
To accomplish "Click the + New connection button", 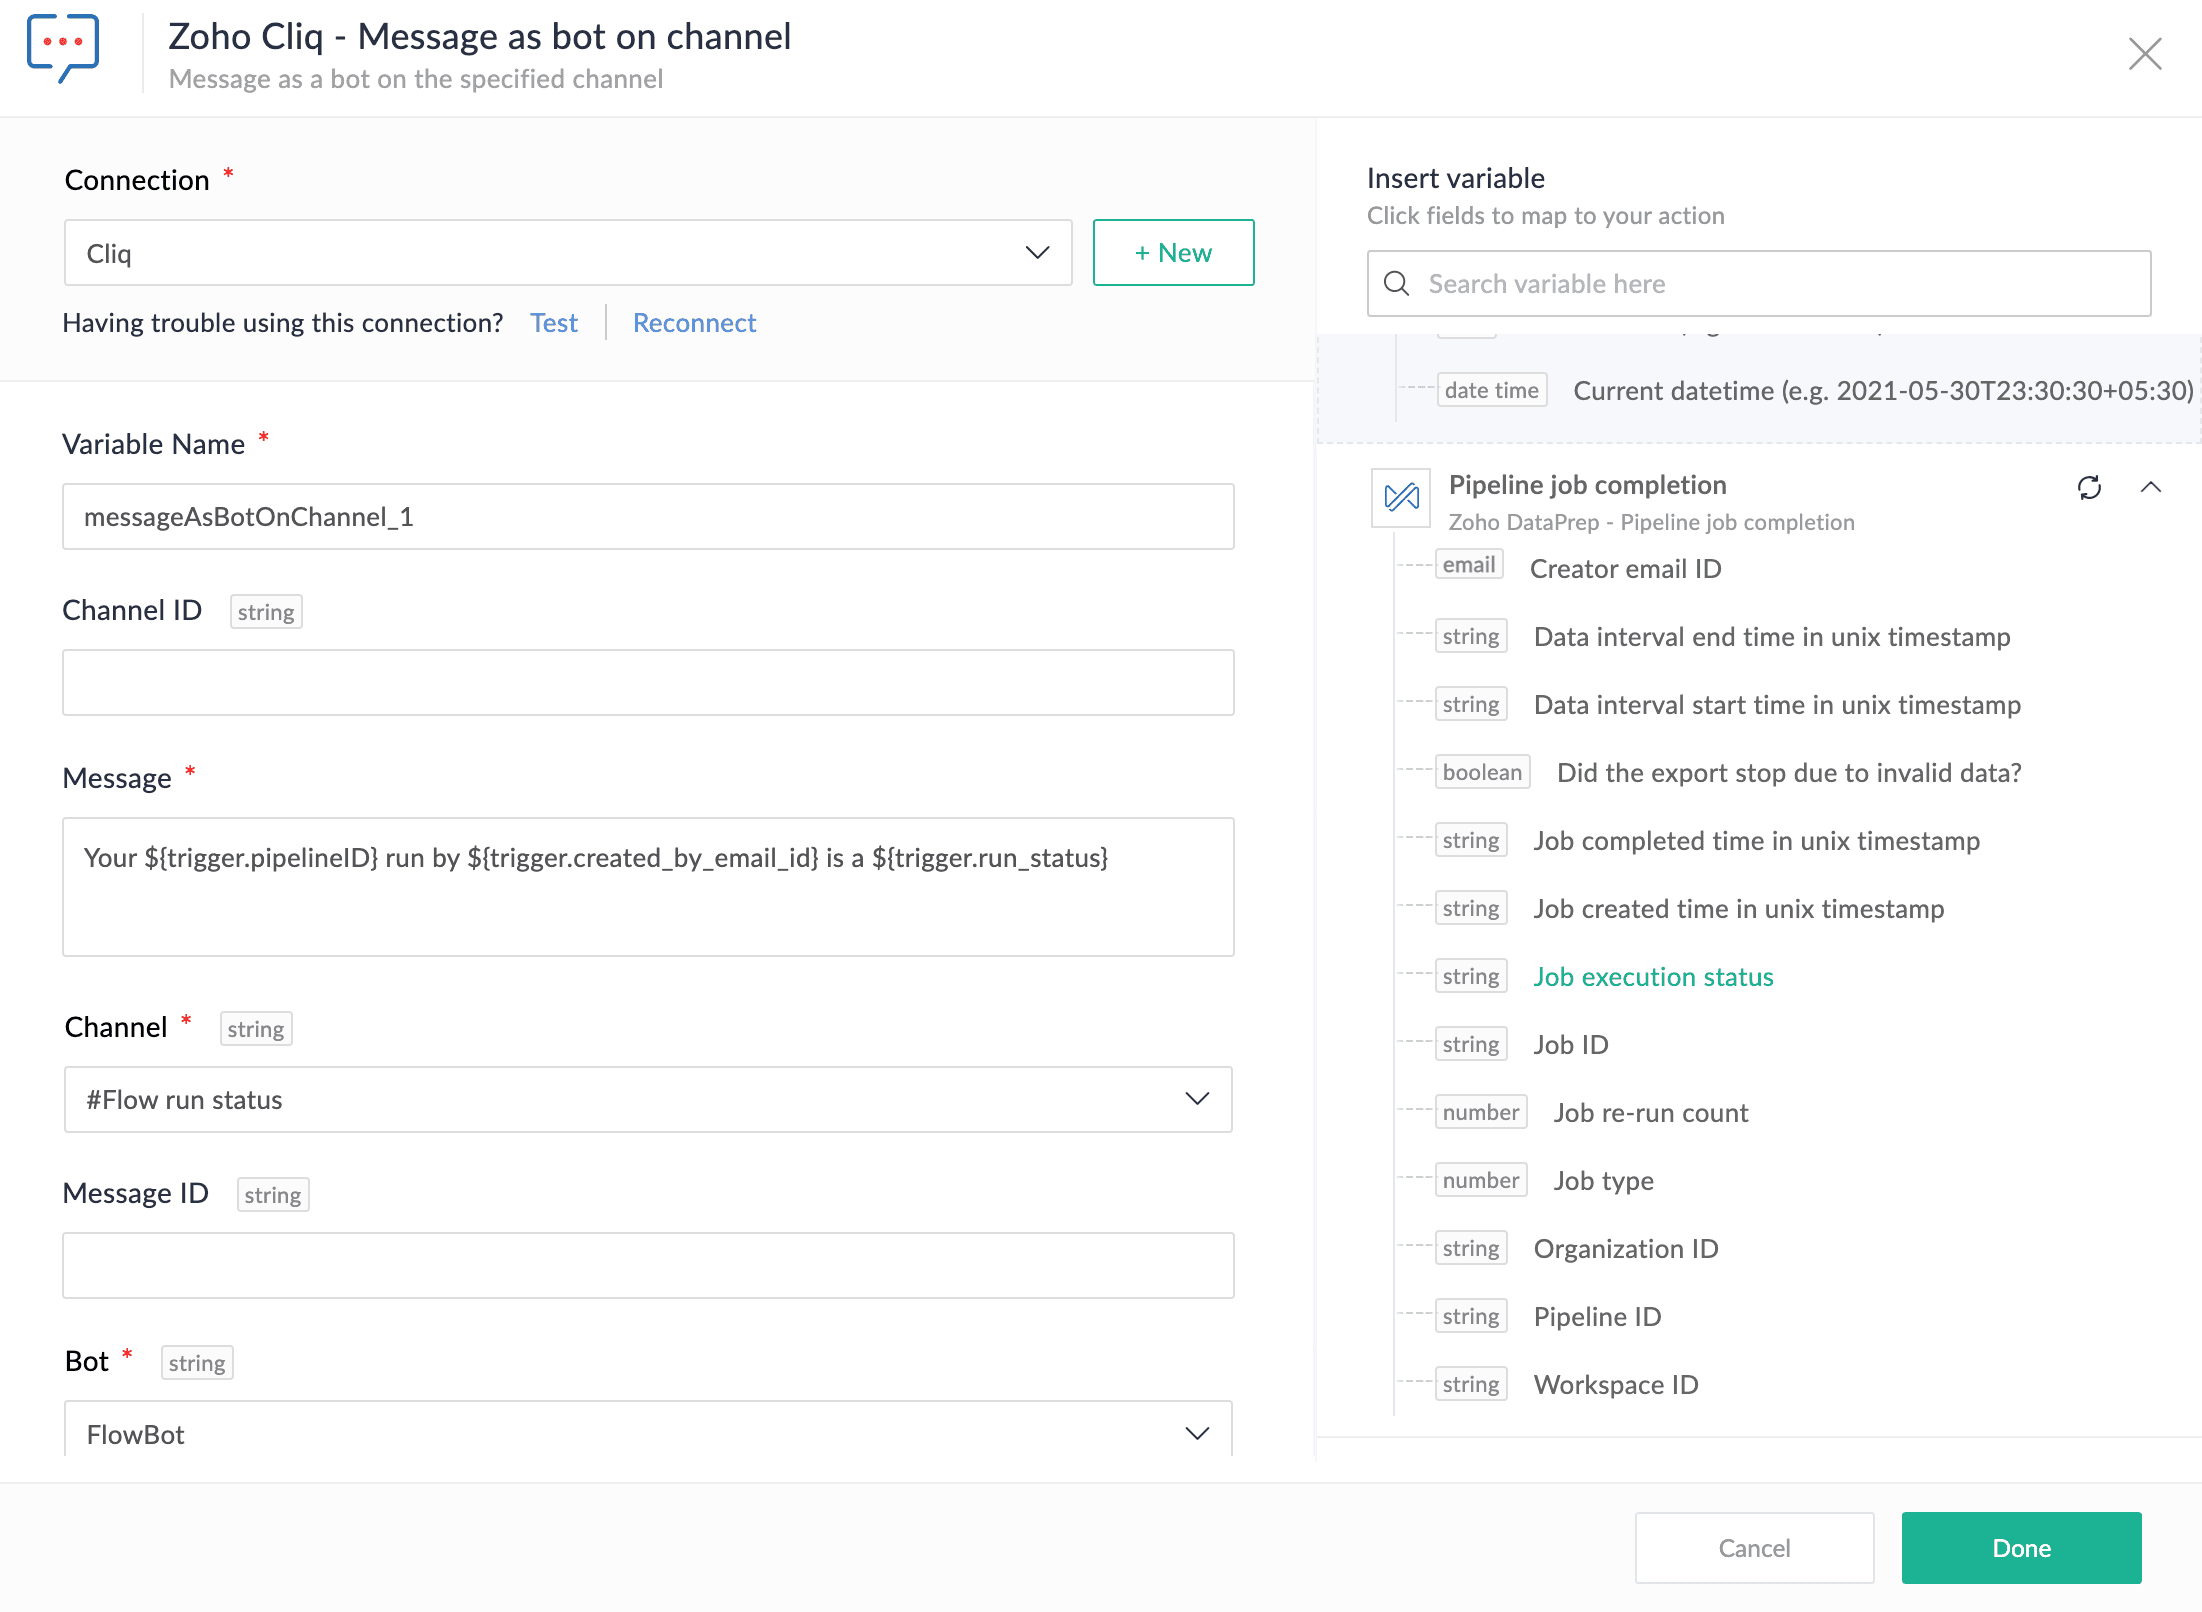I will [x=1173, y=253].
